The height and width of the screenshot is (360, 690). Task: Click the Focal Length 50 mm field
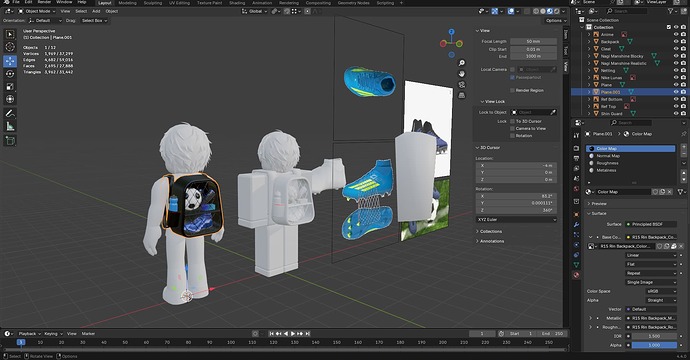(x=533, y=41)
